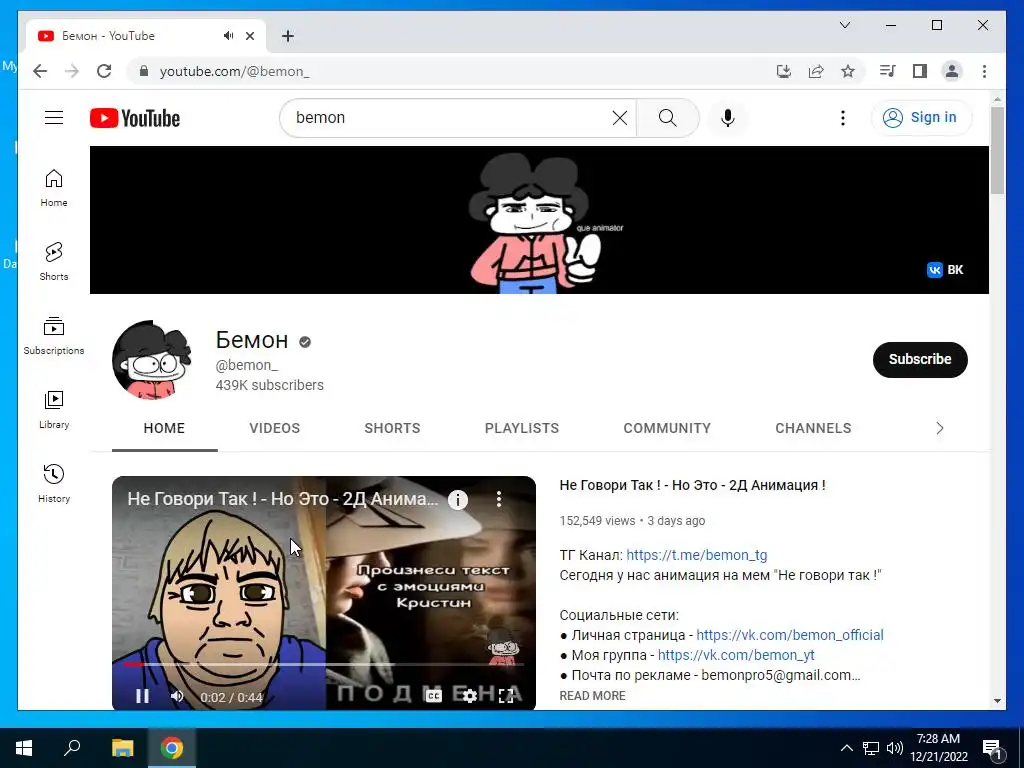The image size is (1024, 768).
Task: Open History in the left sidebar
Action: click(x=54, y=483)
